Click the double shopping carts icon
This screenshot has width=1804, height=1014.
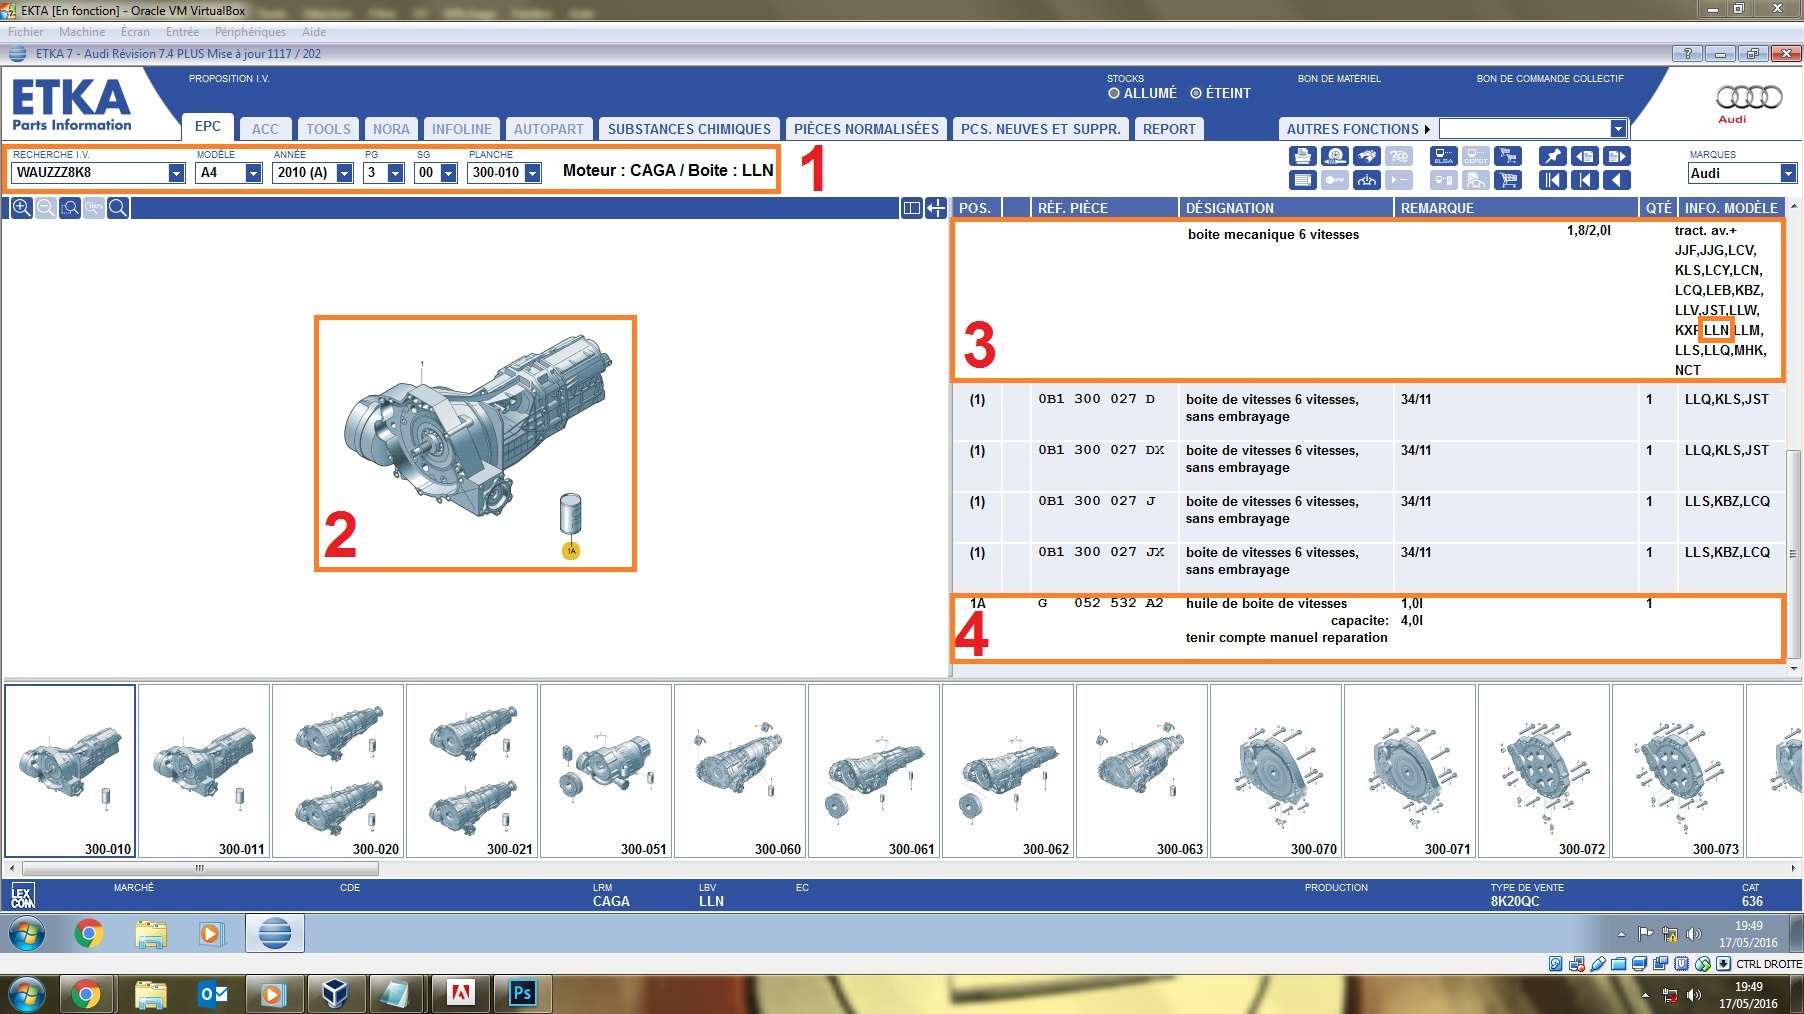point(1508,156)
